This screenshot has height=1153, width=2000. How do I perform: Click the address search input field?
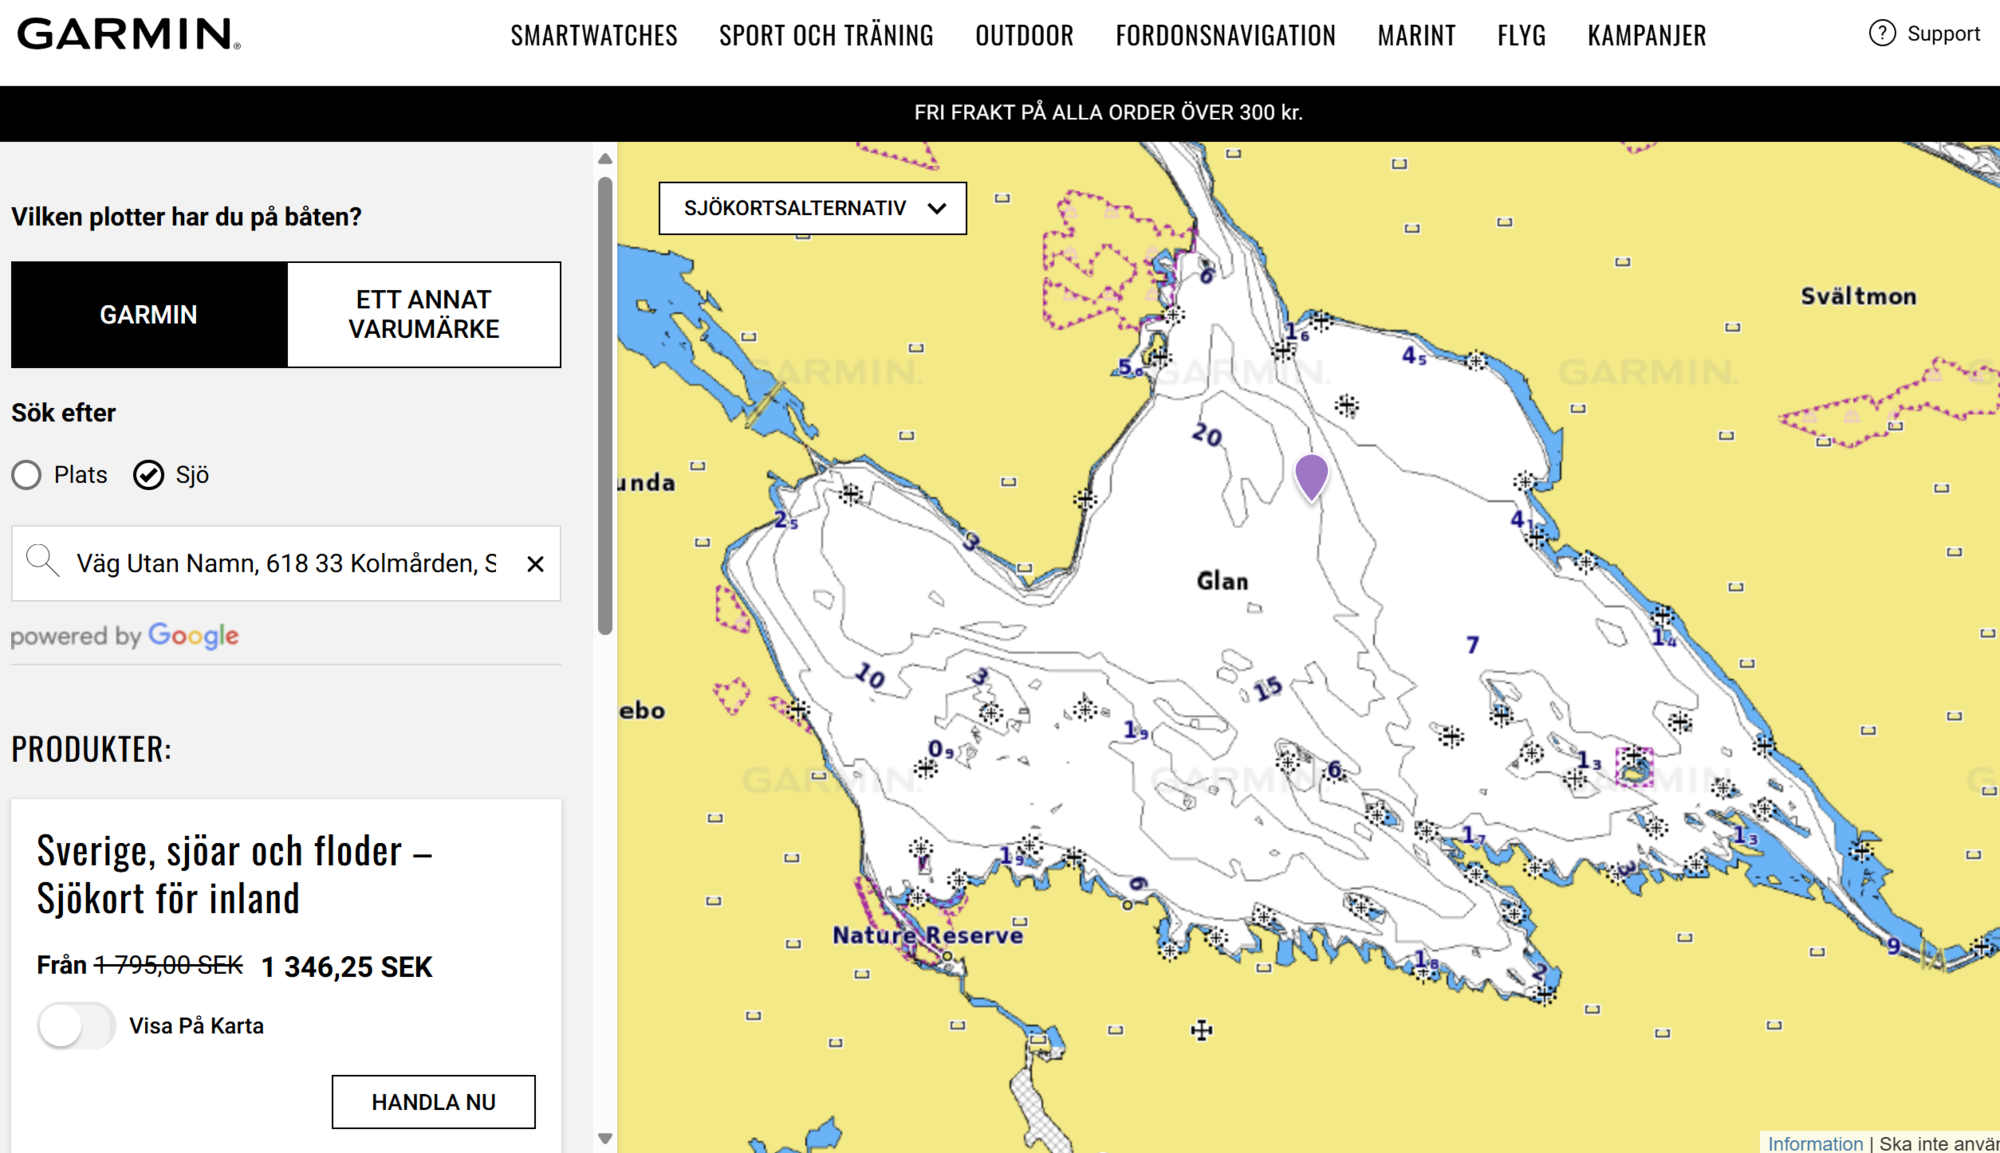pos(286,564)
